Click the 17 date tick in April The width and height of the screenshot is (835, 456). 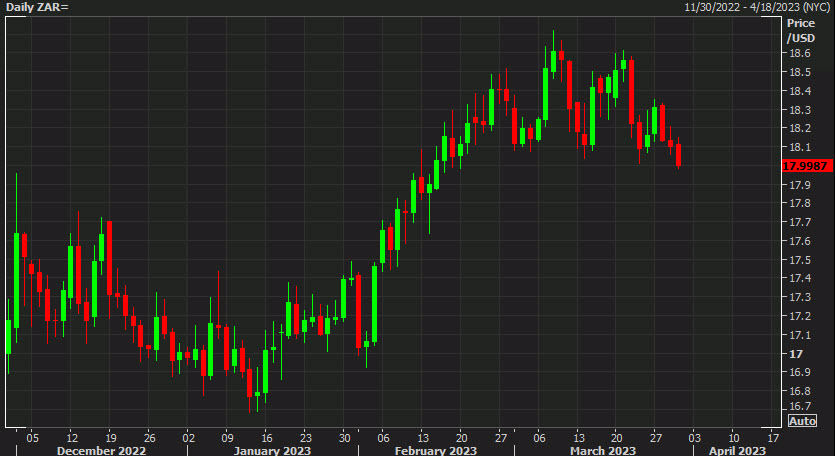coord(773,438)
